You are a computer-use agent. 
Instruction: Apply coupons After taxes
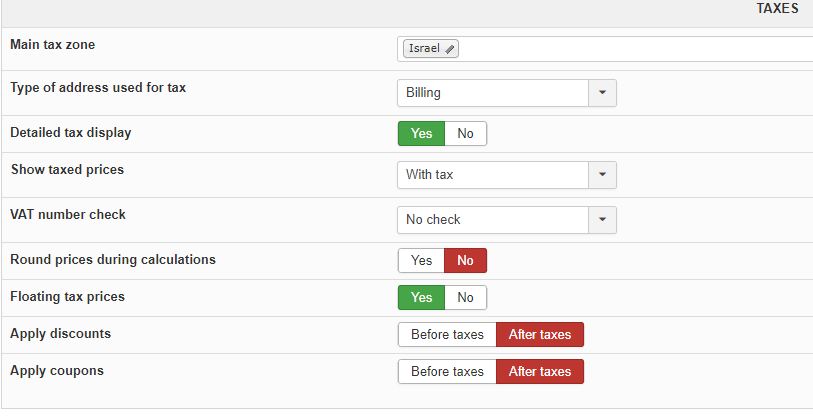pos(540,372)
